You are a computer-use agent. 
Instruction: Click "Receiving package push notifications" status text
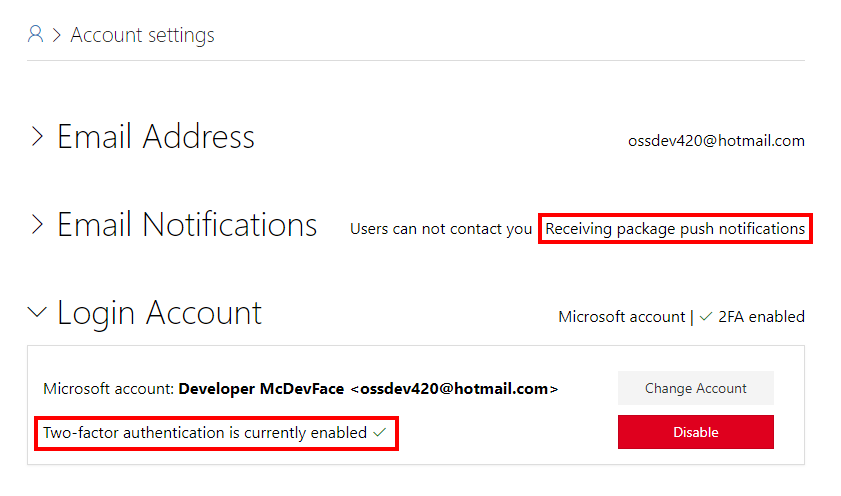point(674,229)
